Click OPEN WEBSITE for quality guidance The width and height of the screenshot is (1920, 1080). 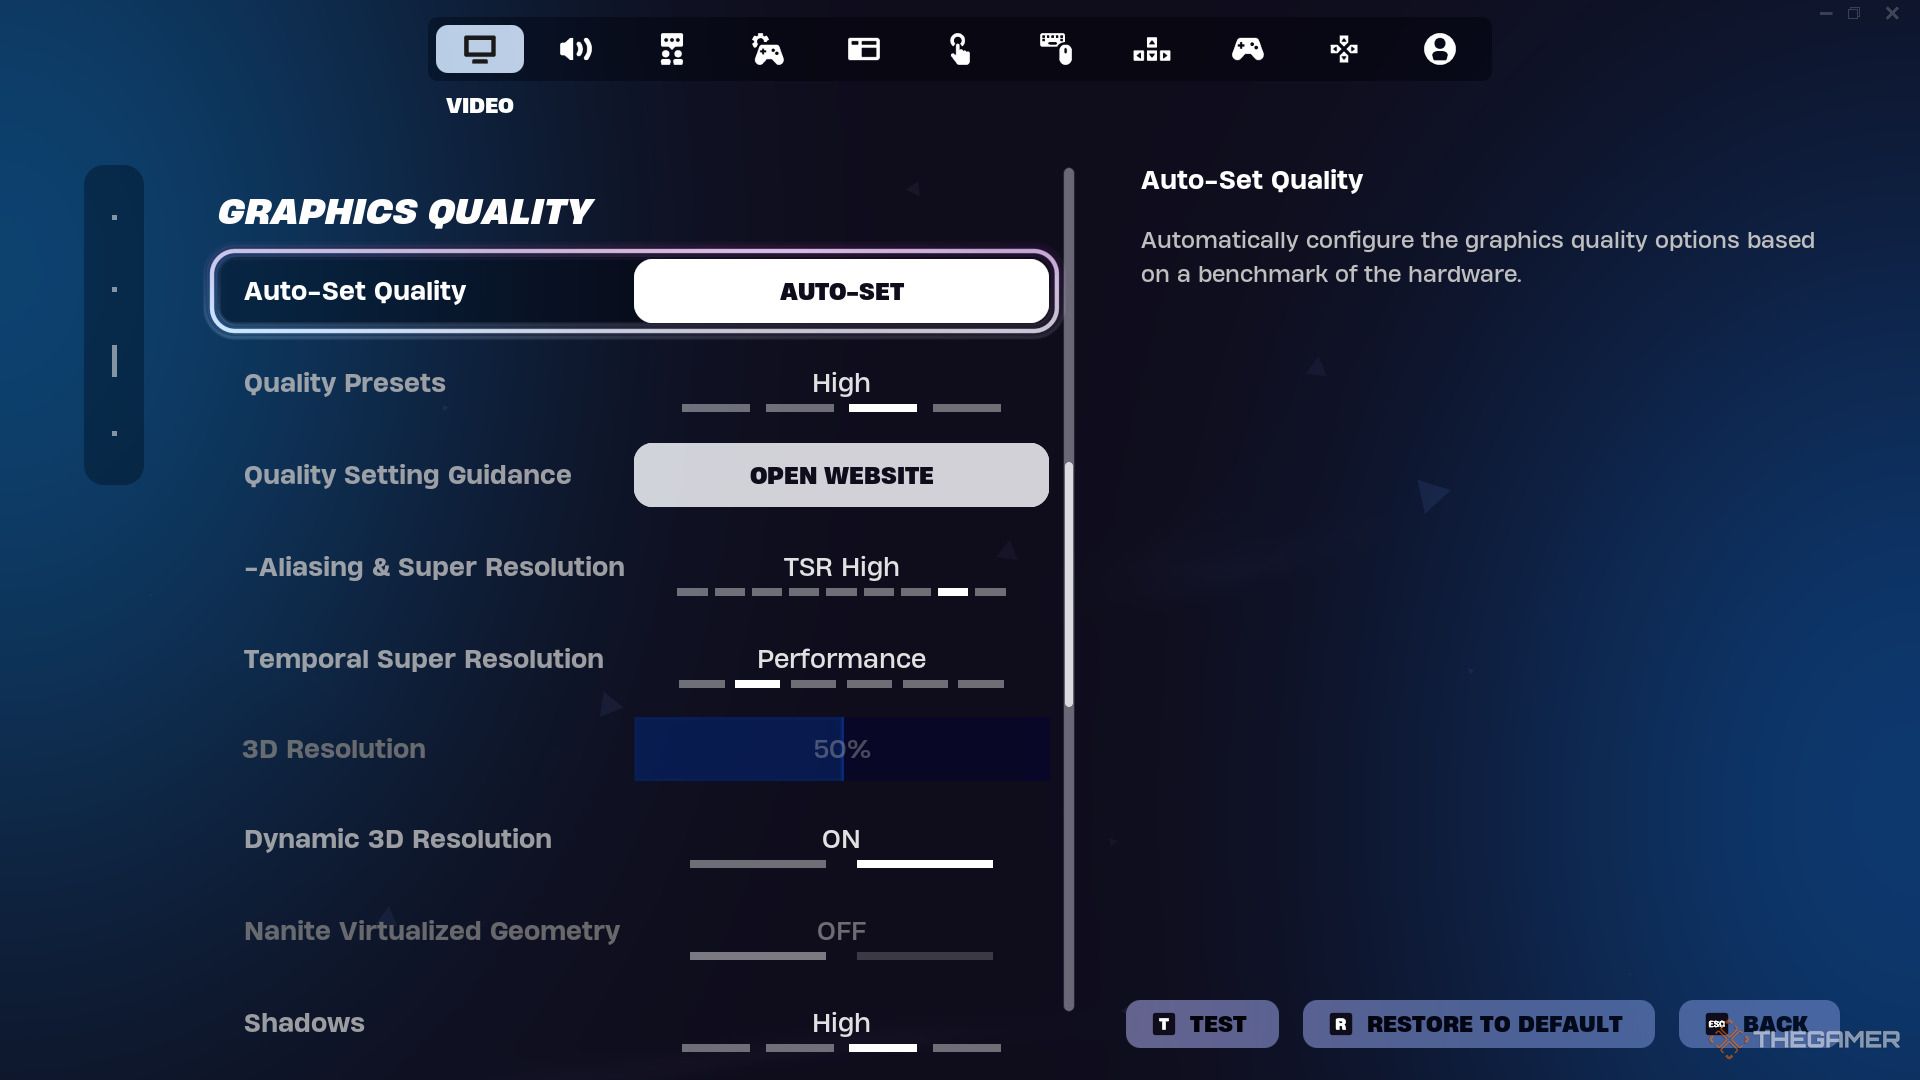tap(840, 475)
